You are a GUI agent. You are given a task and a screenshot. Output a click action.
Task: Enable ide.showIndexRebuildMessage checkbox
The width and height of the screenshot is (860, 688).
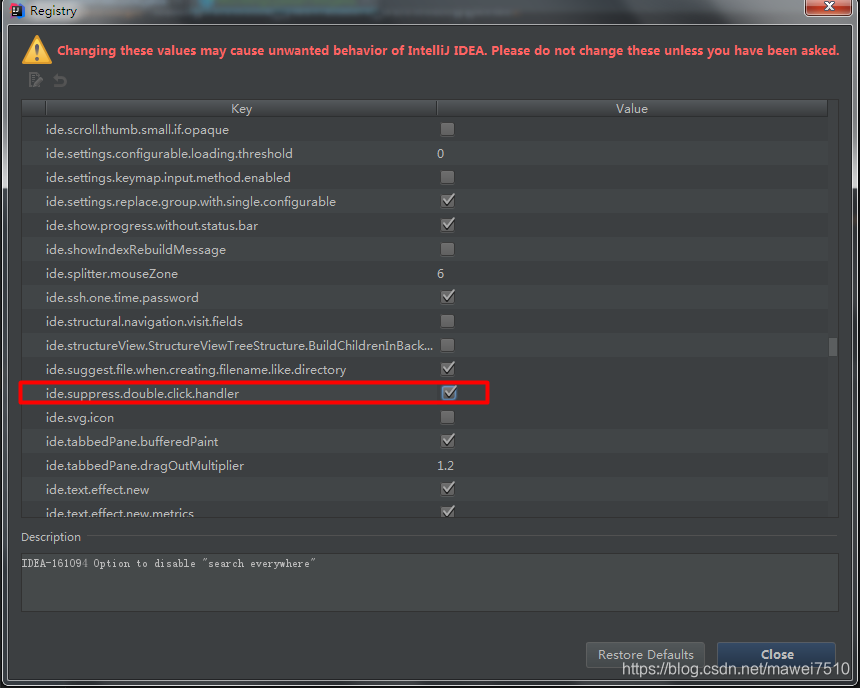[448, 249]
